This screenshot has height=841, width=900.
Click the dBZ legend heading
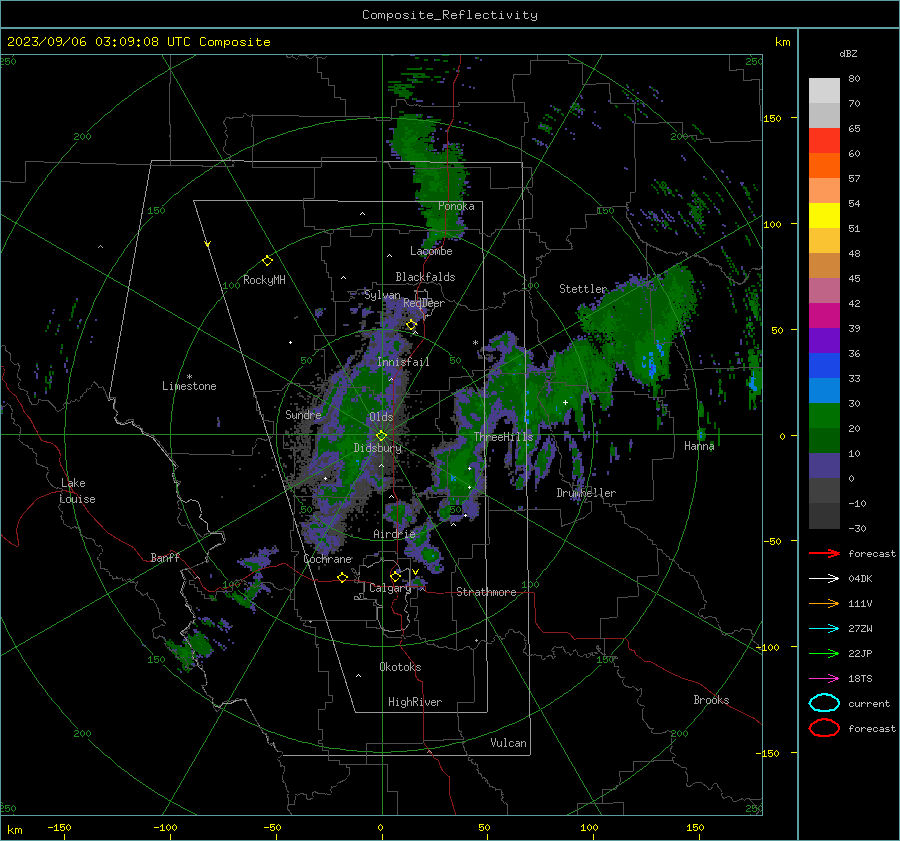[848, 53]
